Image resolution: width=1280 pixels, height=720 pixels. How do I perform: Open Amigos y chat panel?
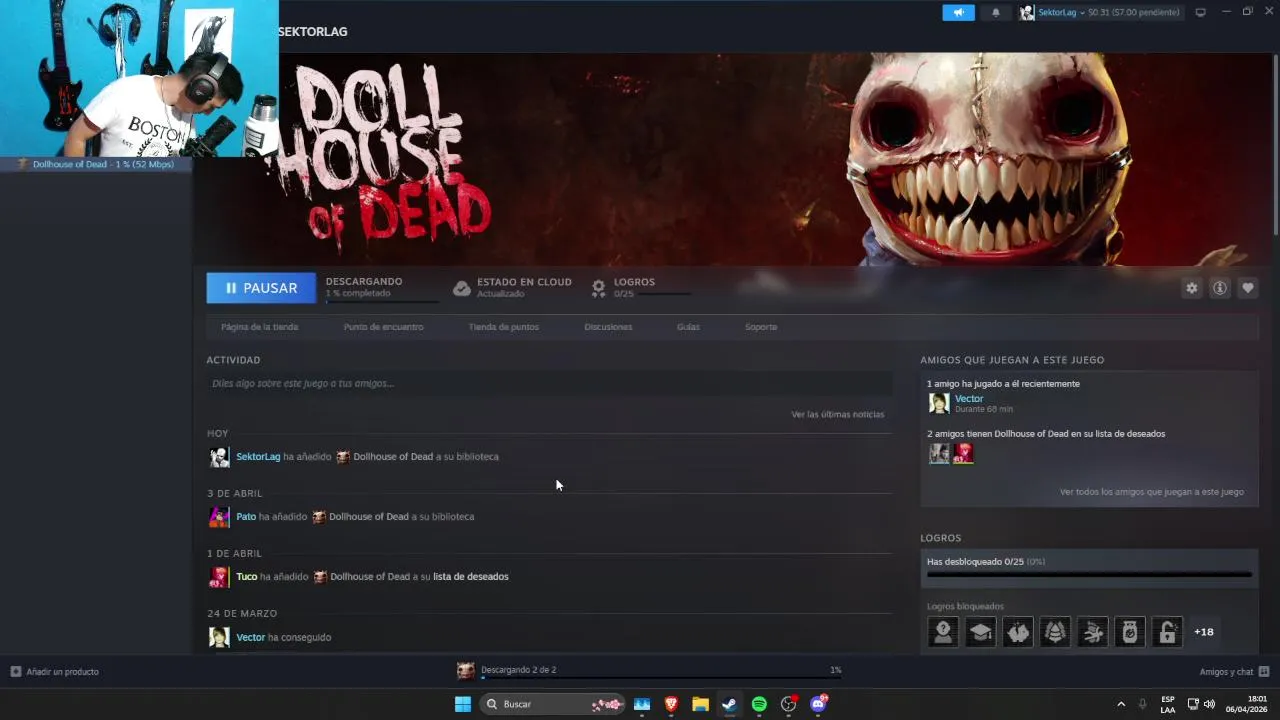click(1234, 672)
